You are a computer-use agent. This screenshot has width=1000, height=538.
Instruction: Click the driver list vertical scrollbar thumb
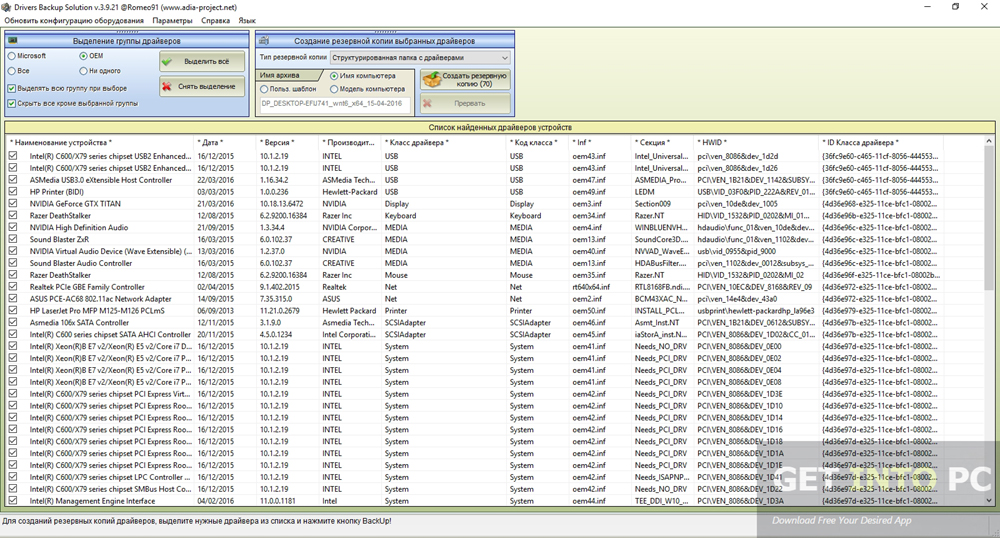pos(989,217)
